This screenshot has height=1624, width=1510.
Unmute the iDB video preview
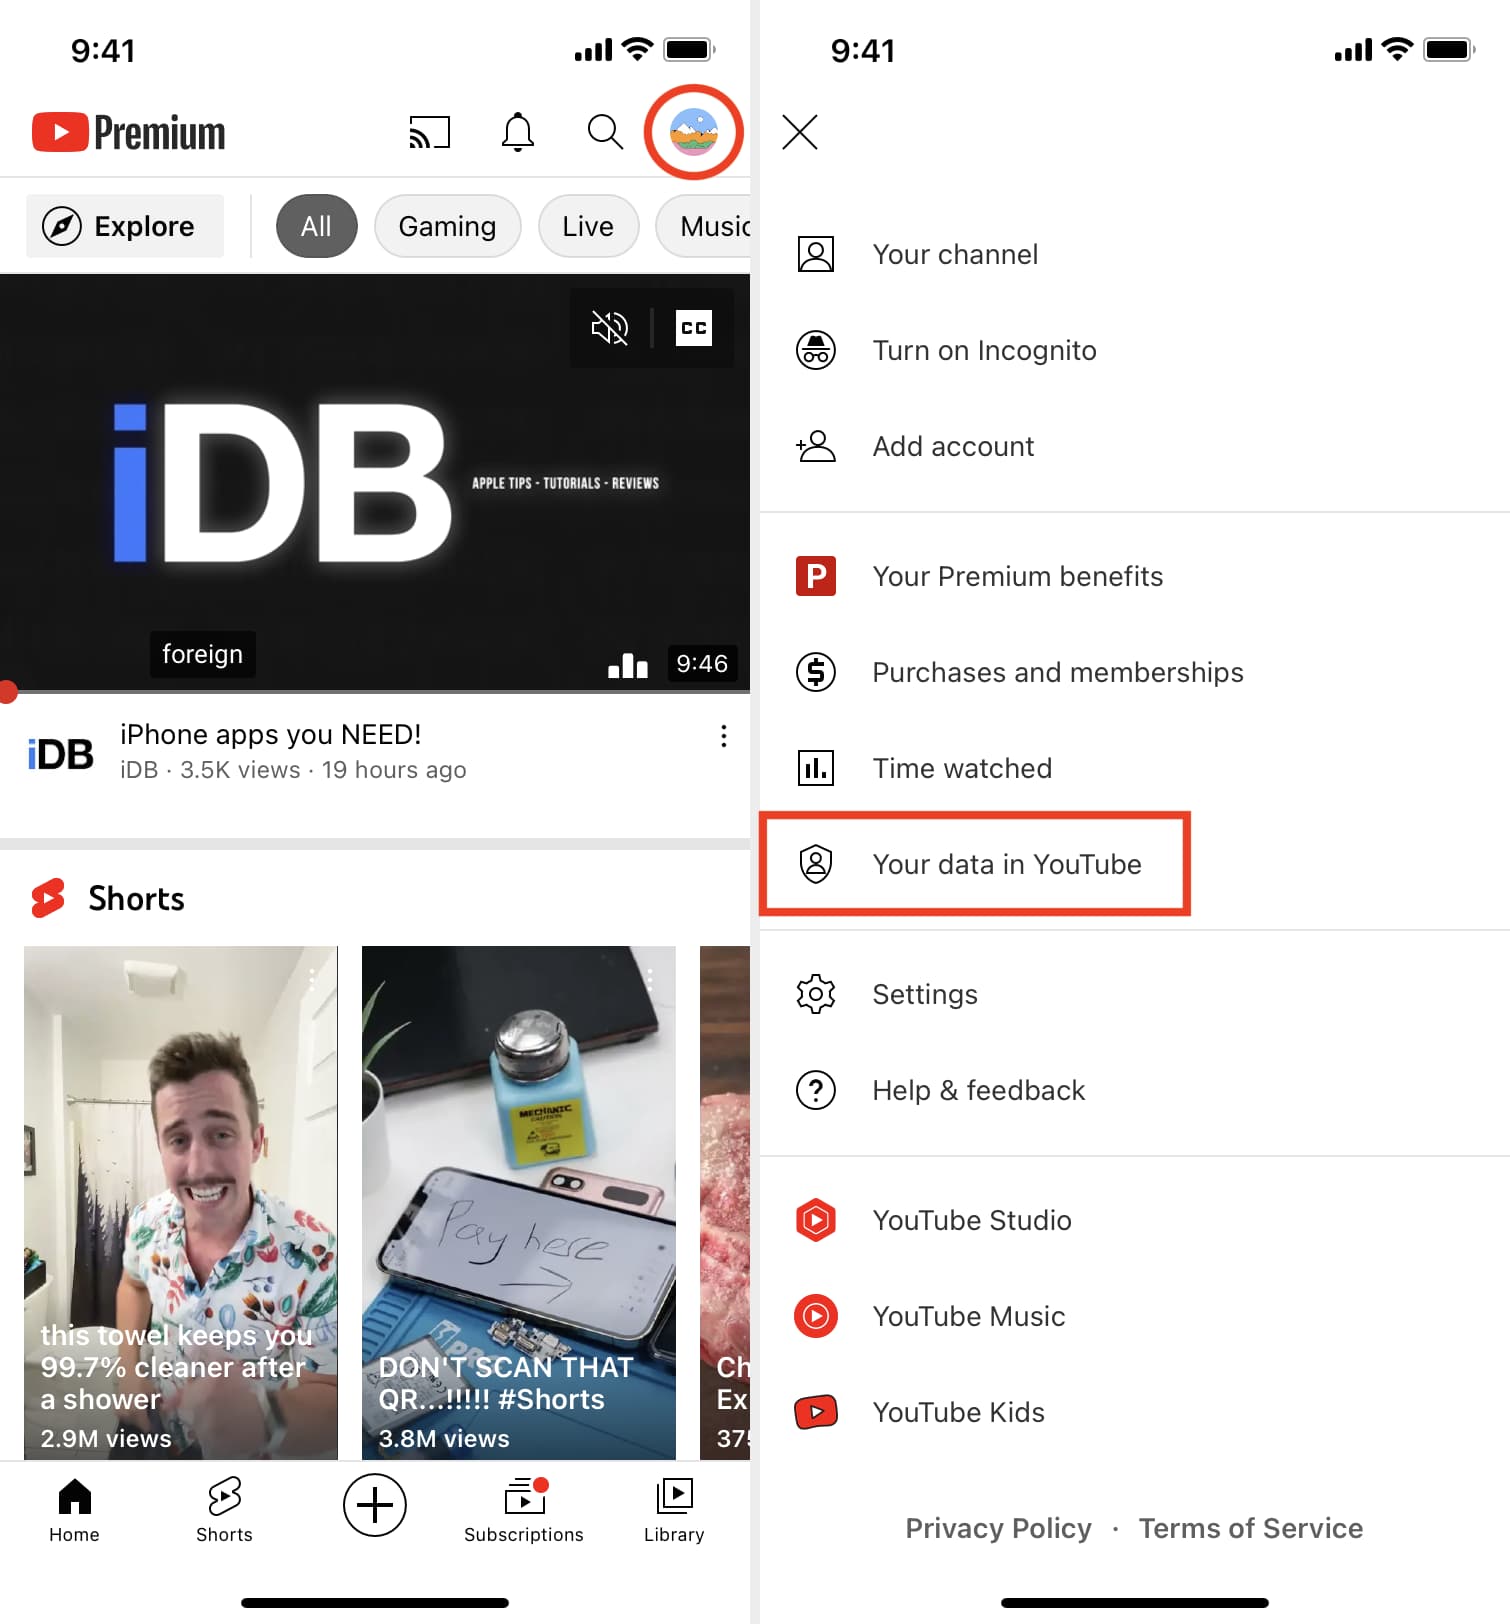click(610, 328)
